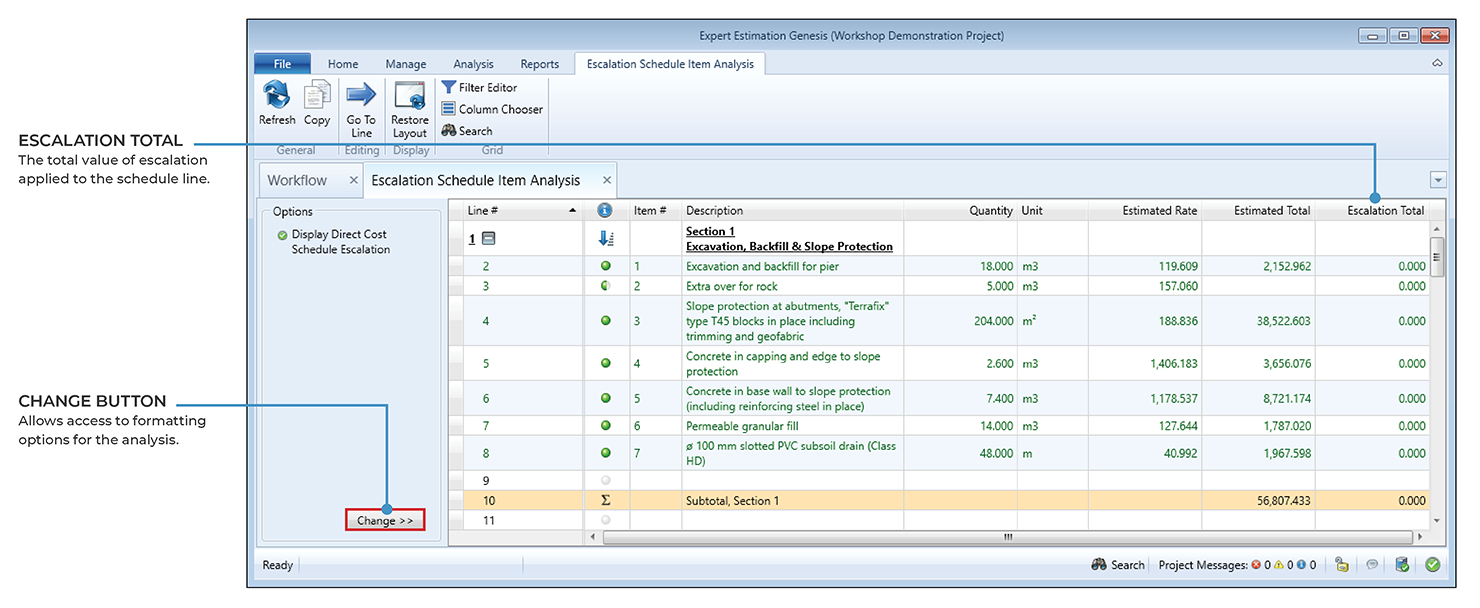Open the Go To Line tool

(x=361, y=97)
